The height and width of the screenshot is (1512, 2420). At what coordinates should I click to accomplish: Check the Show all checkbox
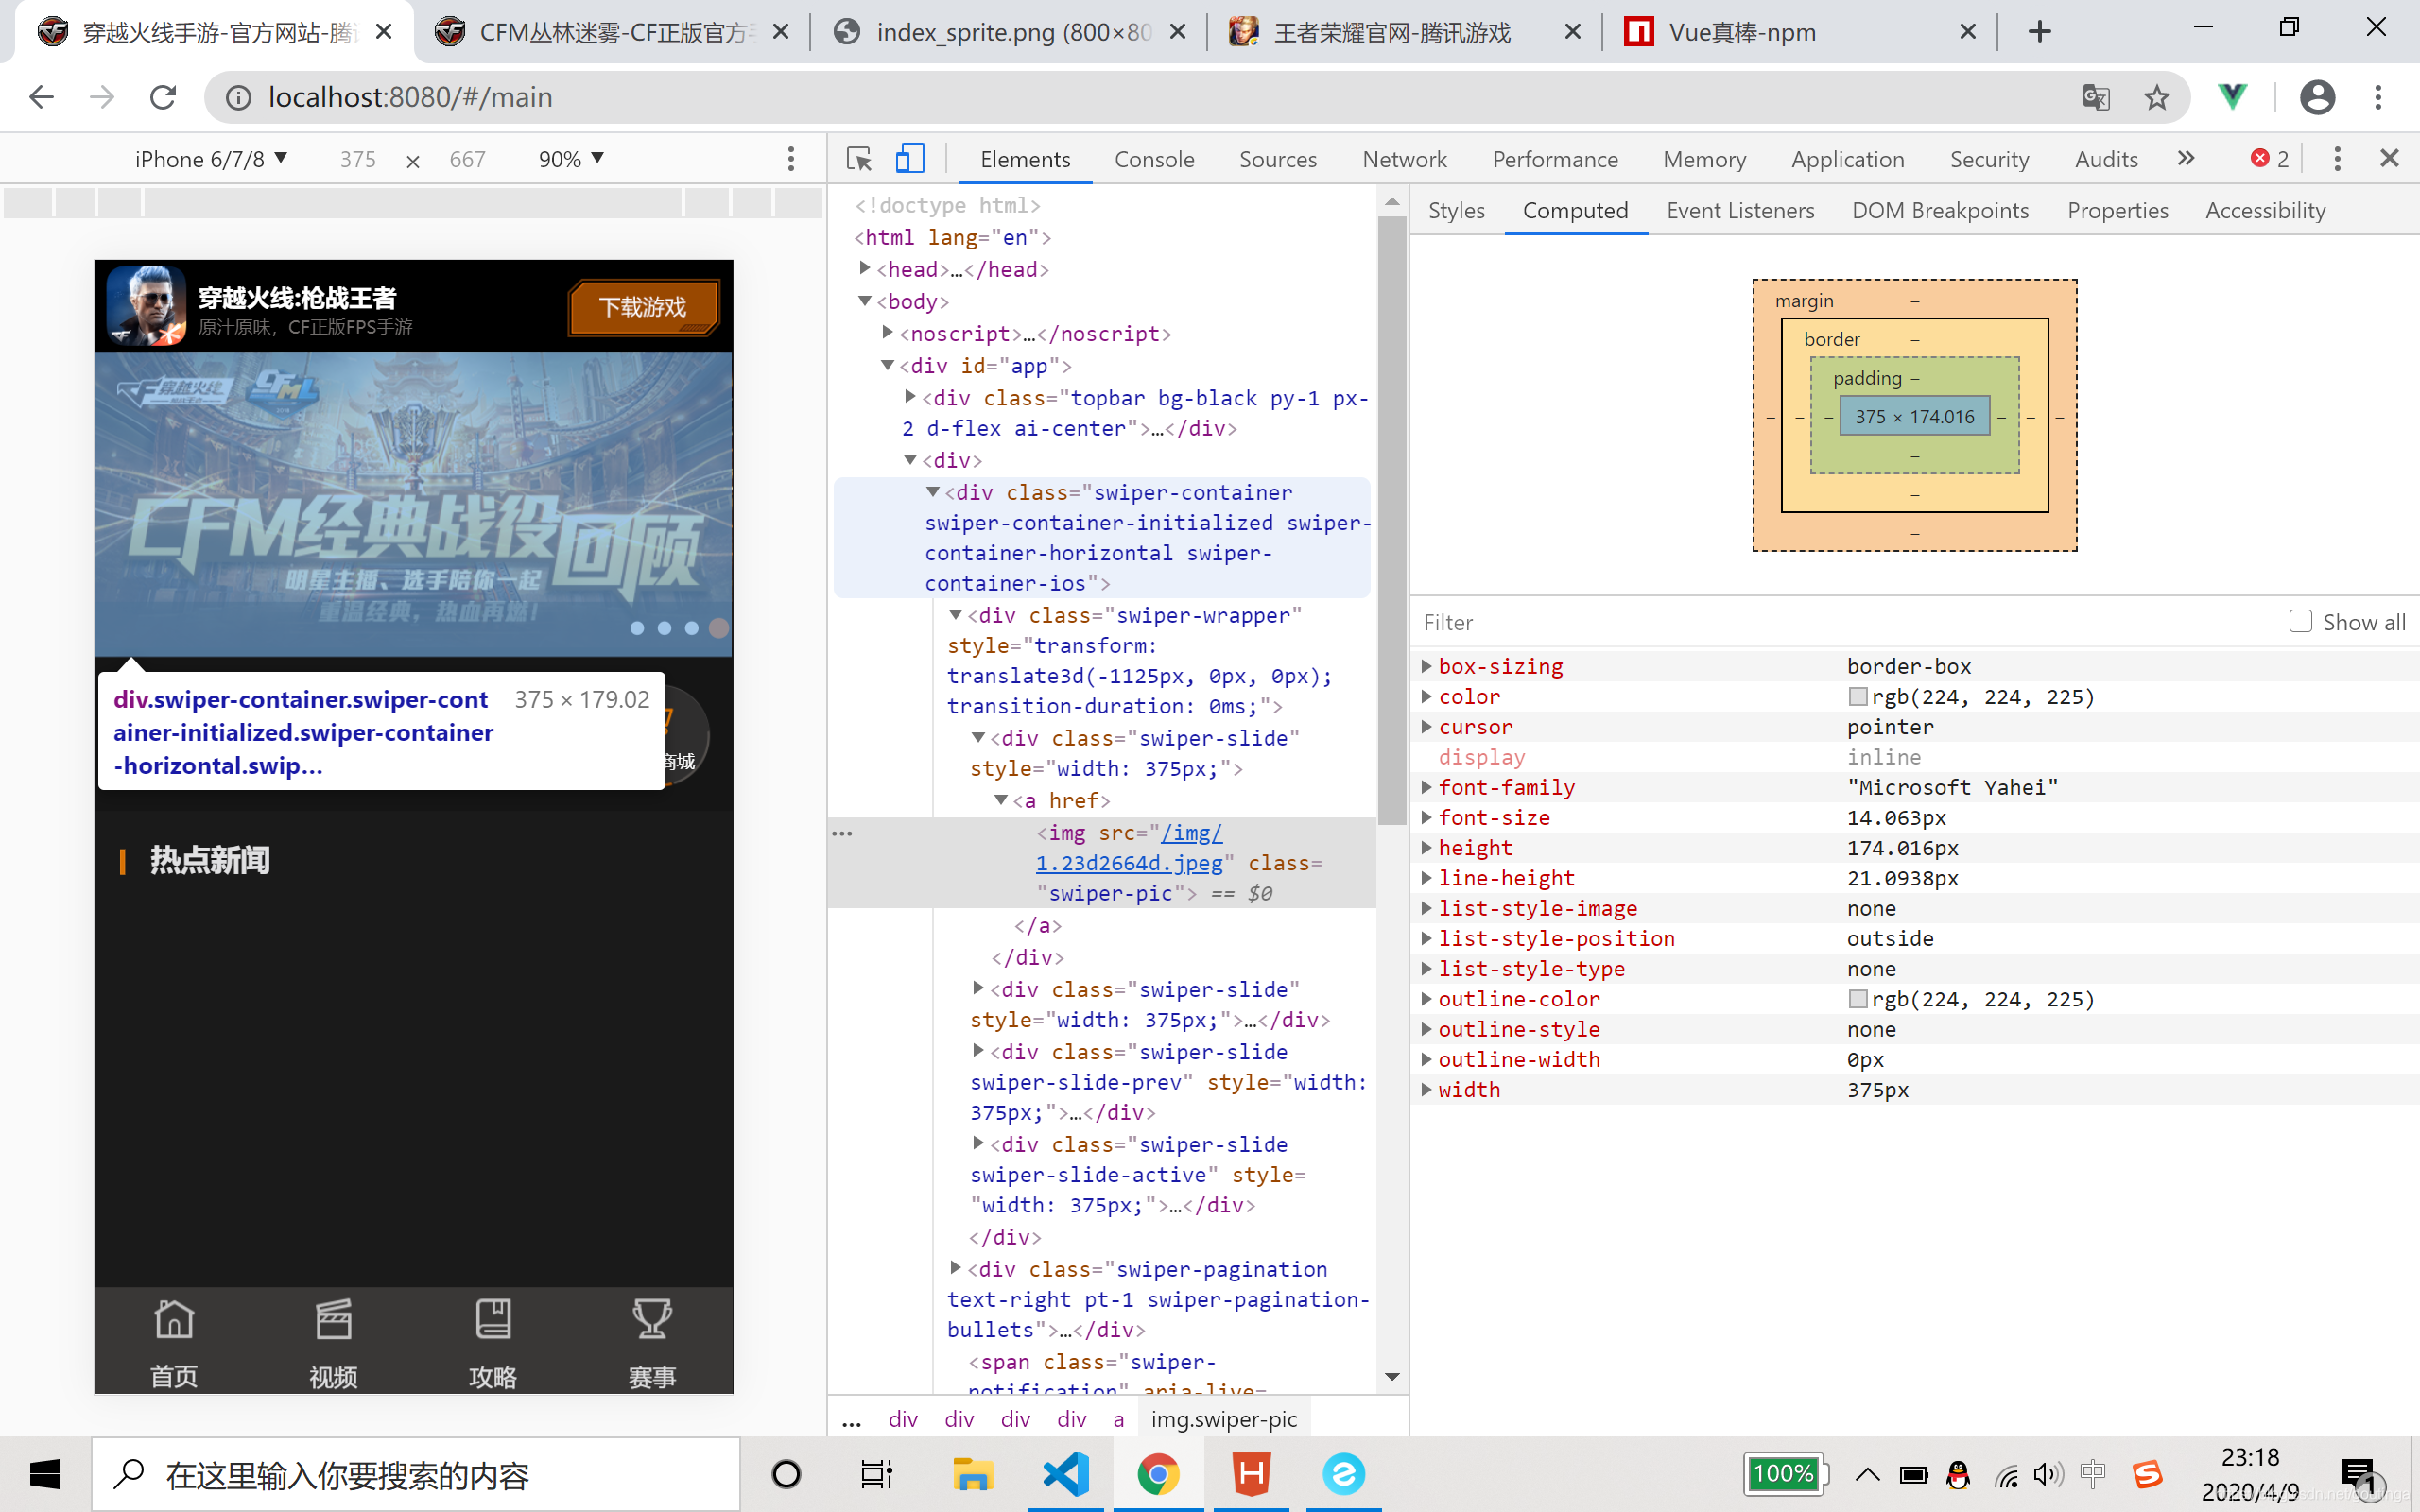(x=2301, y=621)
